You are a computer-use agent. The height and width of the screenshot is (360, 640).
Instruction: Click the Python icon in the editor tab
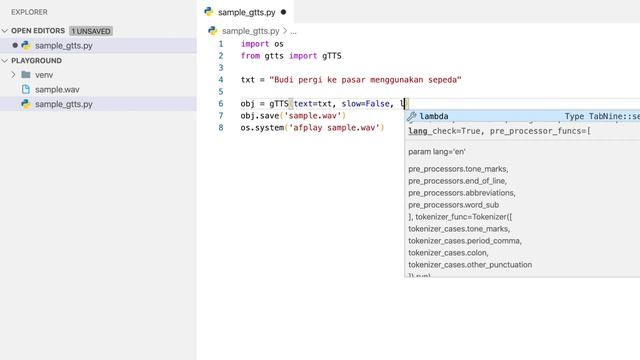209,12
